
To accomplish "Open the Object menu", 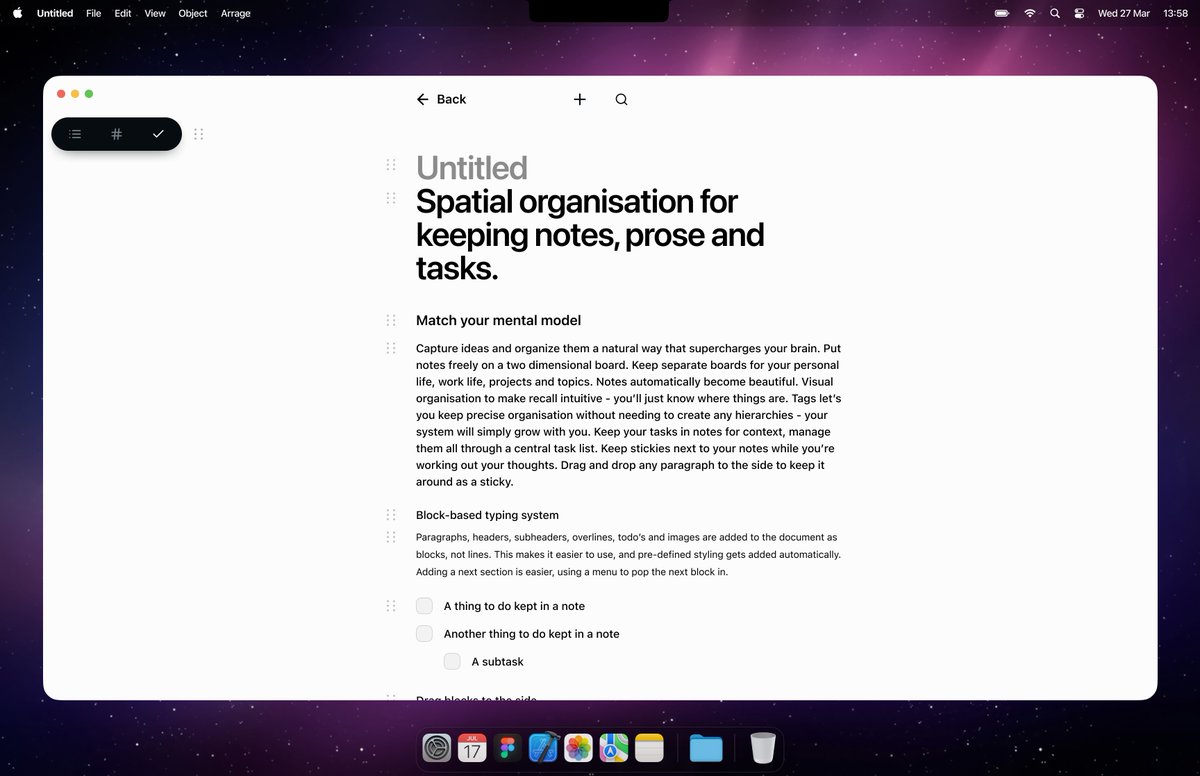I will point(193,13).
